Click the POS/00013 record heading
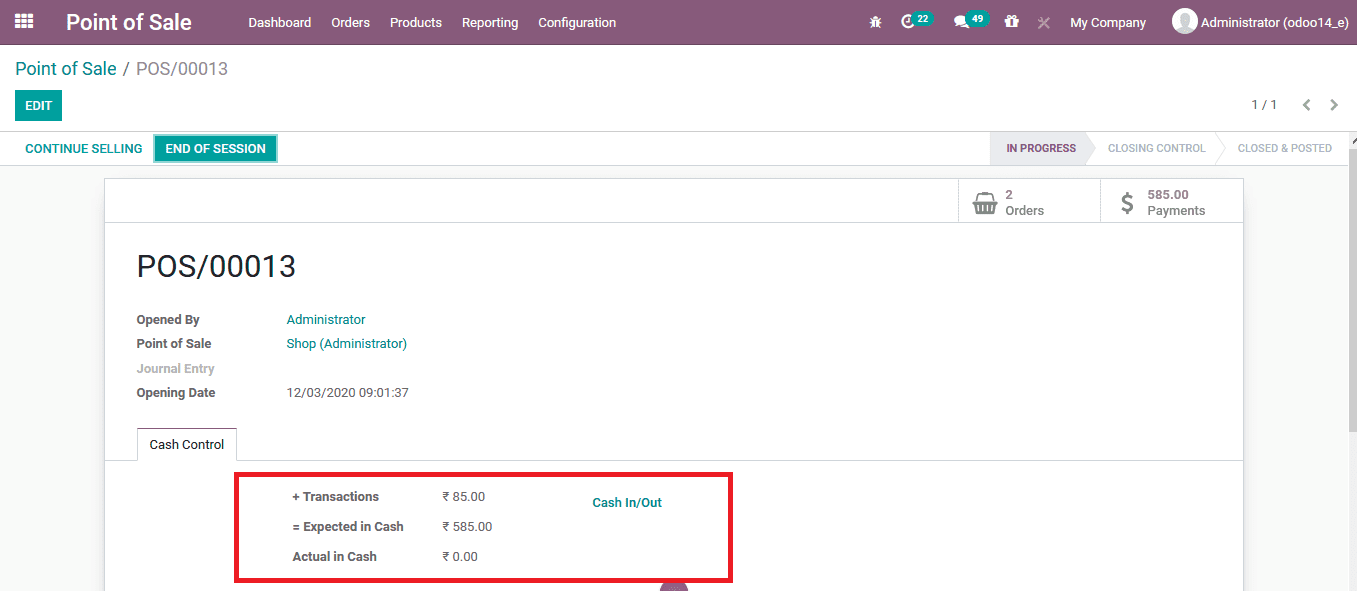Screen dimensions: 1357x591 point(216,267)
